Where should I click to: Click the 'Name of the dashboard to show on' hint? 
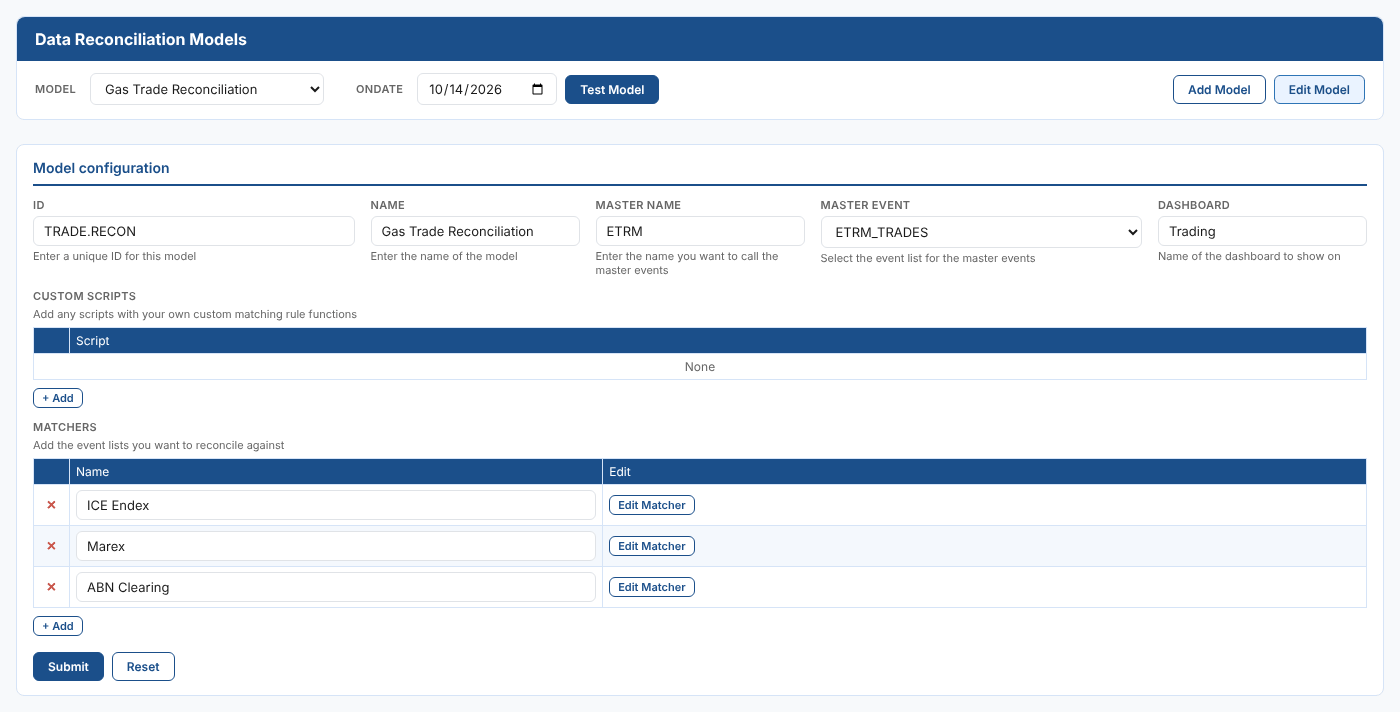point(1249,256)
